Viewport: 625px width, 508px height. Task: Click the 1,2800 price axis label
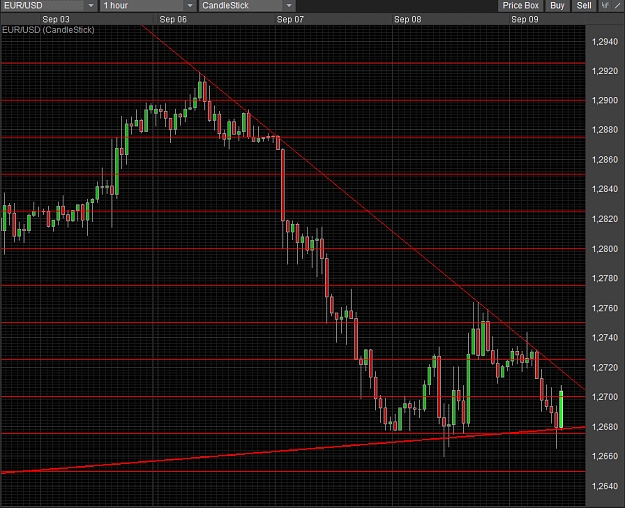tap(605, 248)
